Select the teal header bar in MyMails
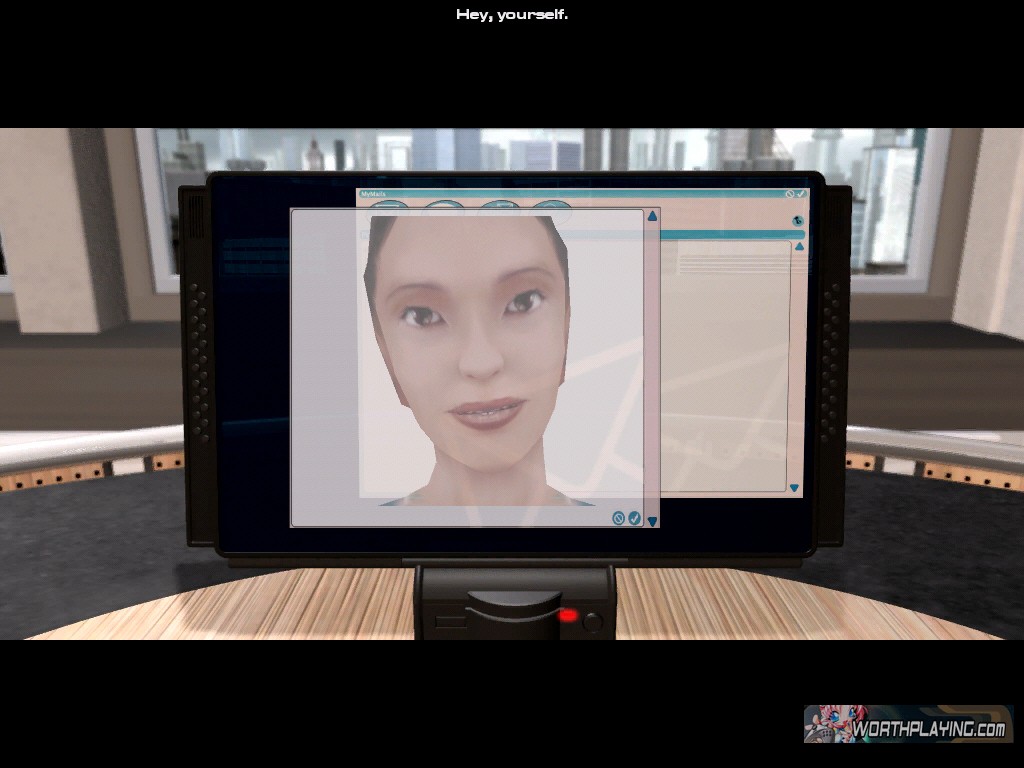 730,234
